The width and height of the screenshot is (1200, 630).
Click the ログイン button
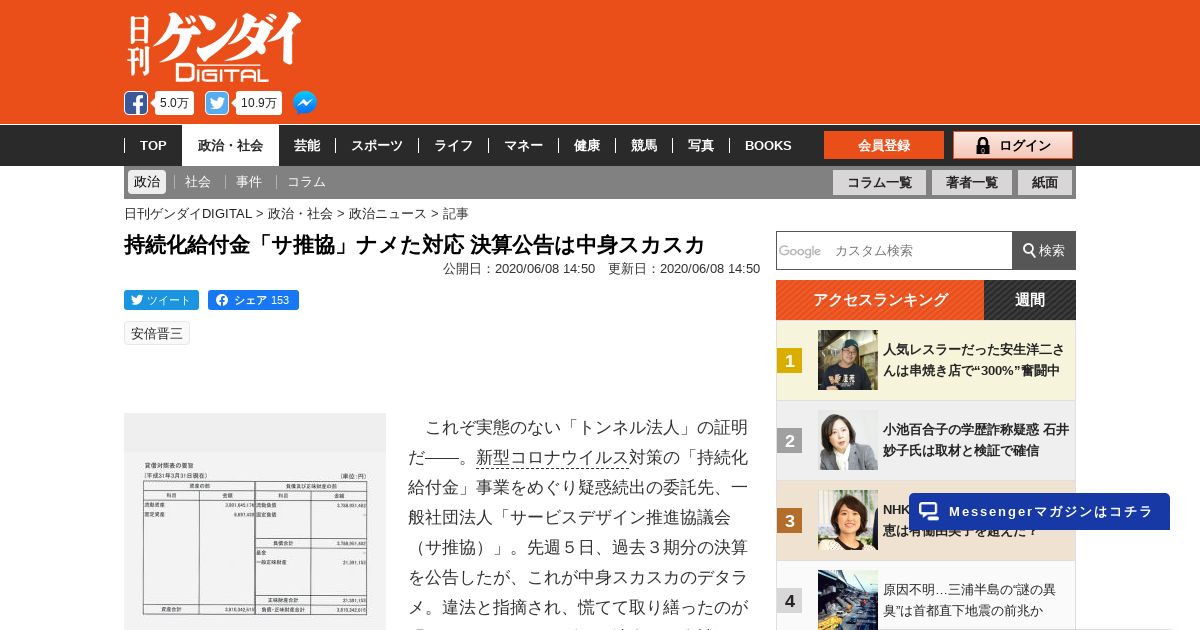1013,145
